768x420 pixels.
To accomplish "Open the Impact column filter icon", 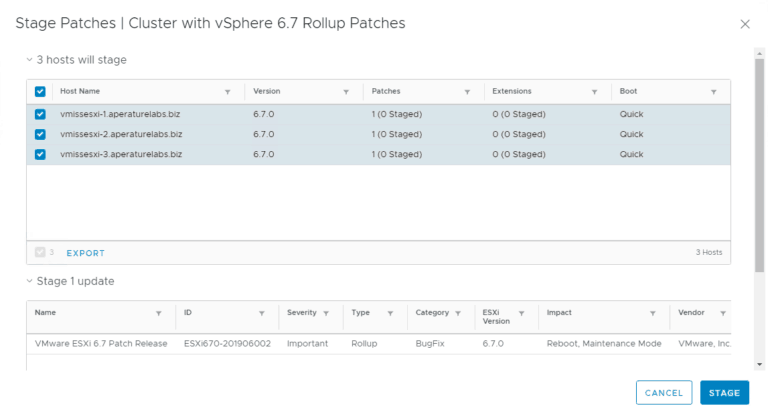I will 652,313.
